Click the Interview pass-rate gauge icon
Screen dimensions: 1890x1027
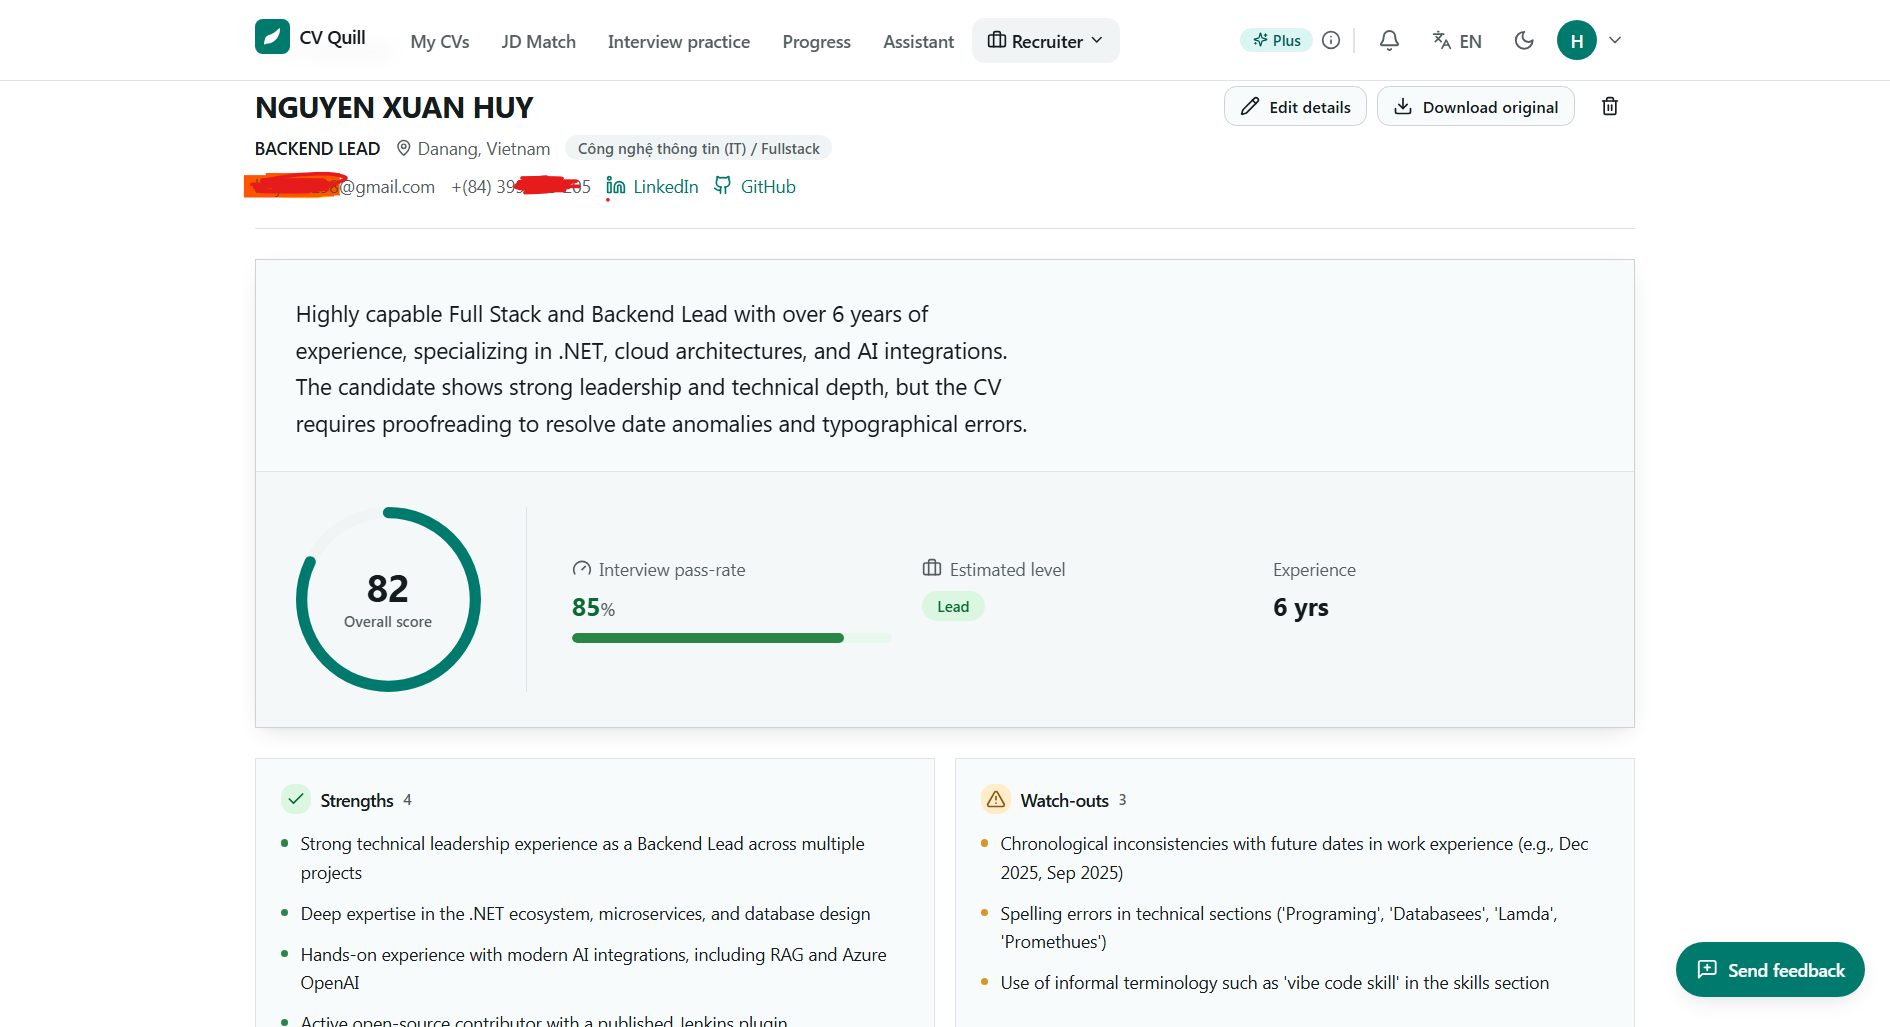[x=582, y=569]
